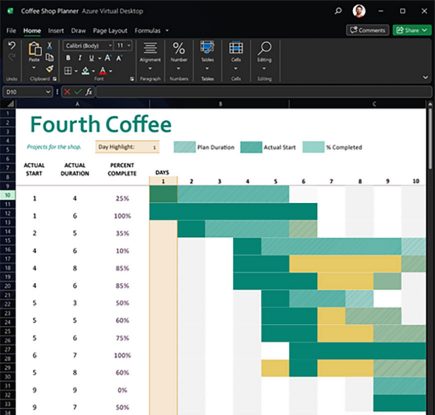The width and height of the screenshot is (435, 415).
Task: Click the 25% percent complete cell
Action: pyautogui.click(x=122, y=199)
